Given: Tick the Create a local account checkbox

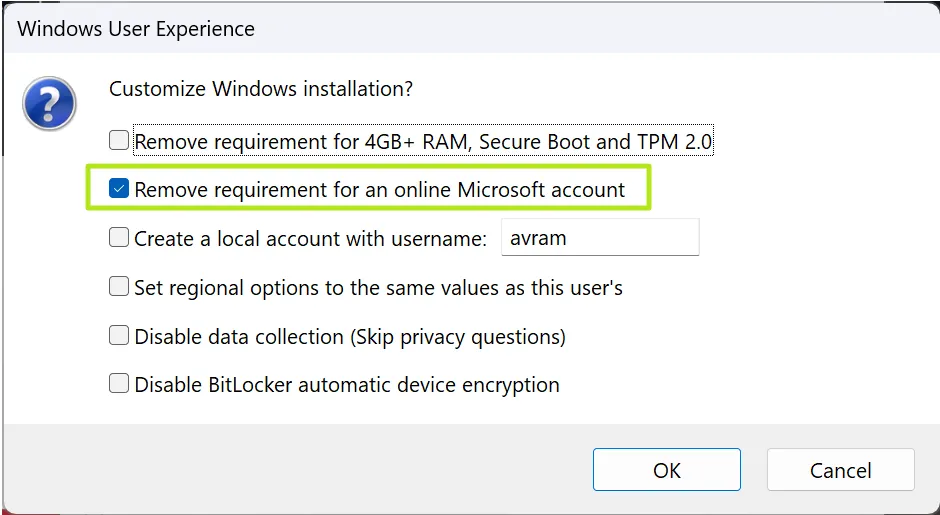Looking at the screenshot, I should click(119, 238).
